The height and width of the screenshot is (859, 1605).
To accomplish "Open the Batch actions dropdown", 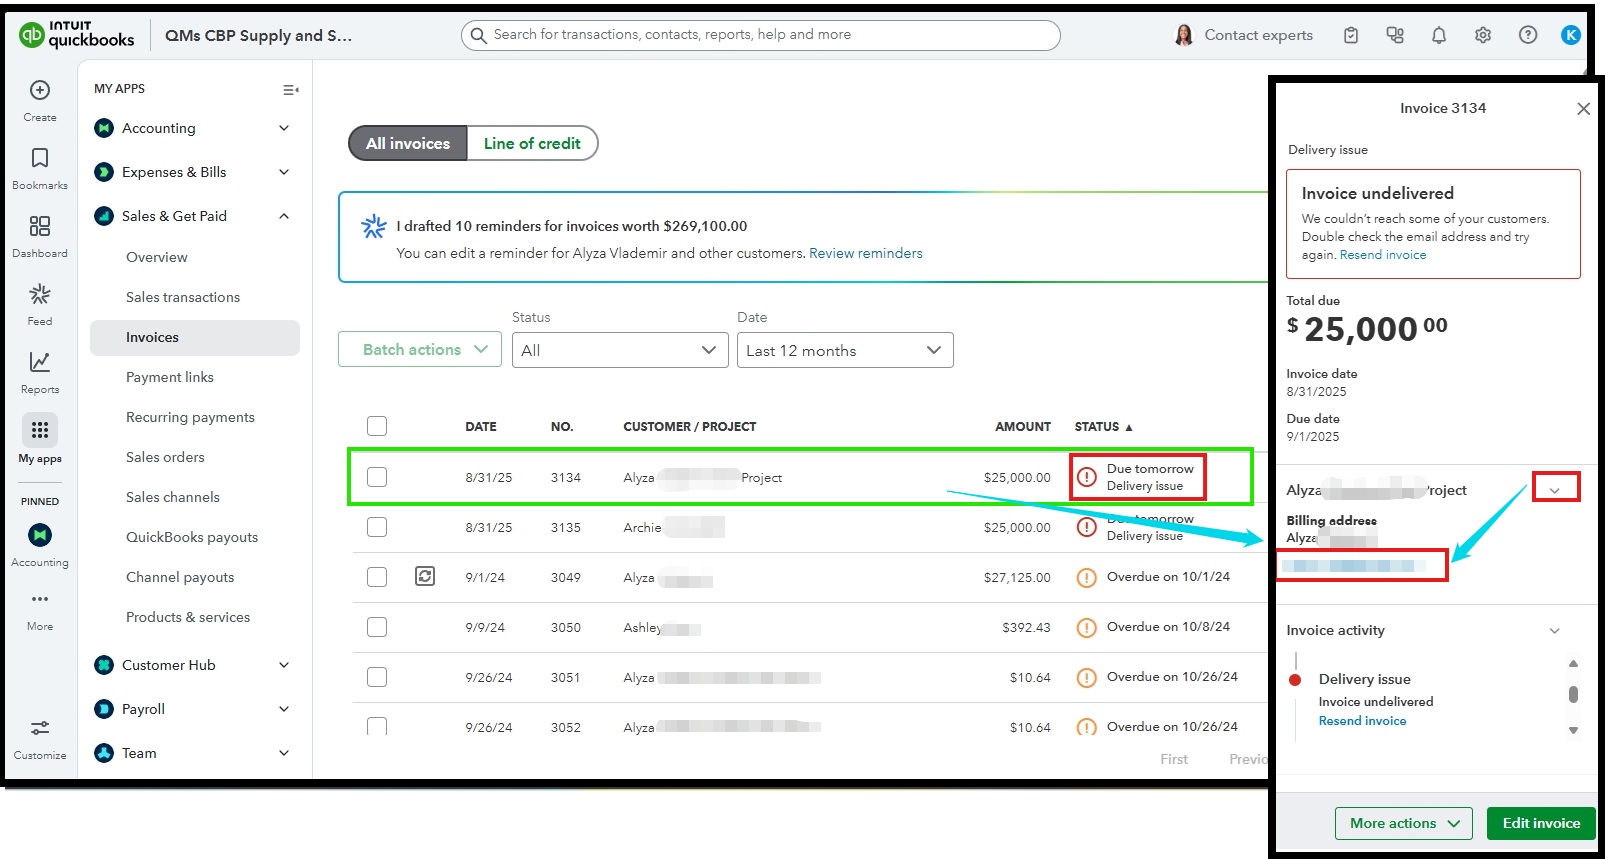I will click(x=420, y=349).
